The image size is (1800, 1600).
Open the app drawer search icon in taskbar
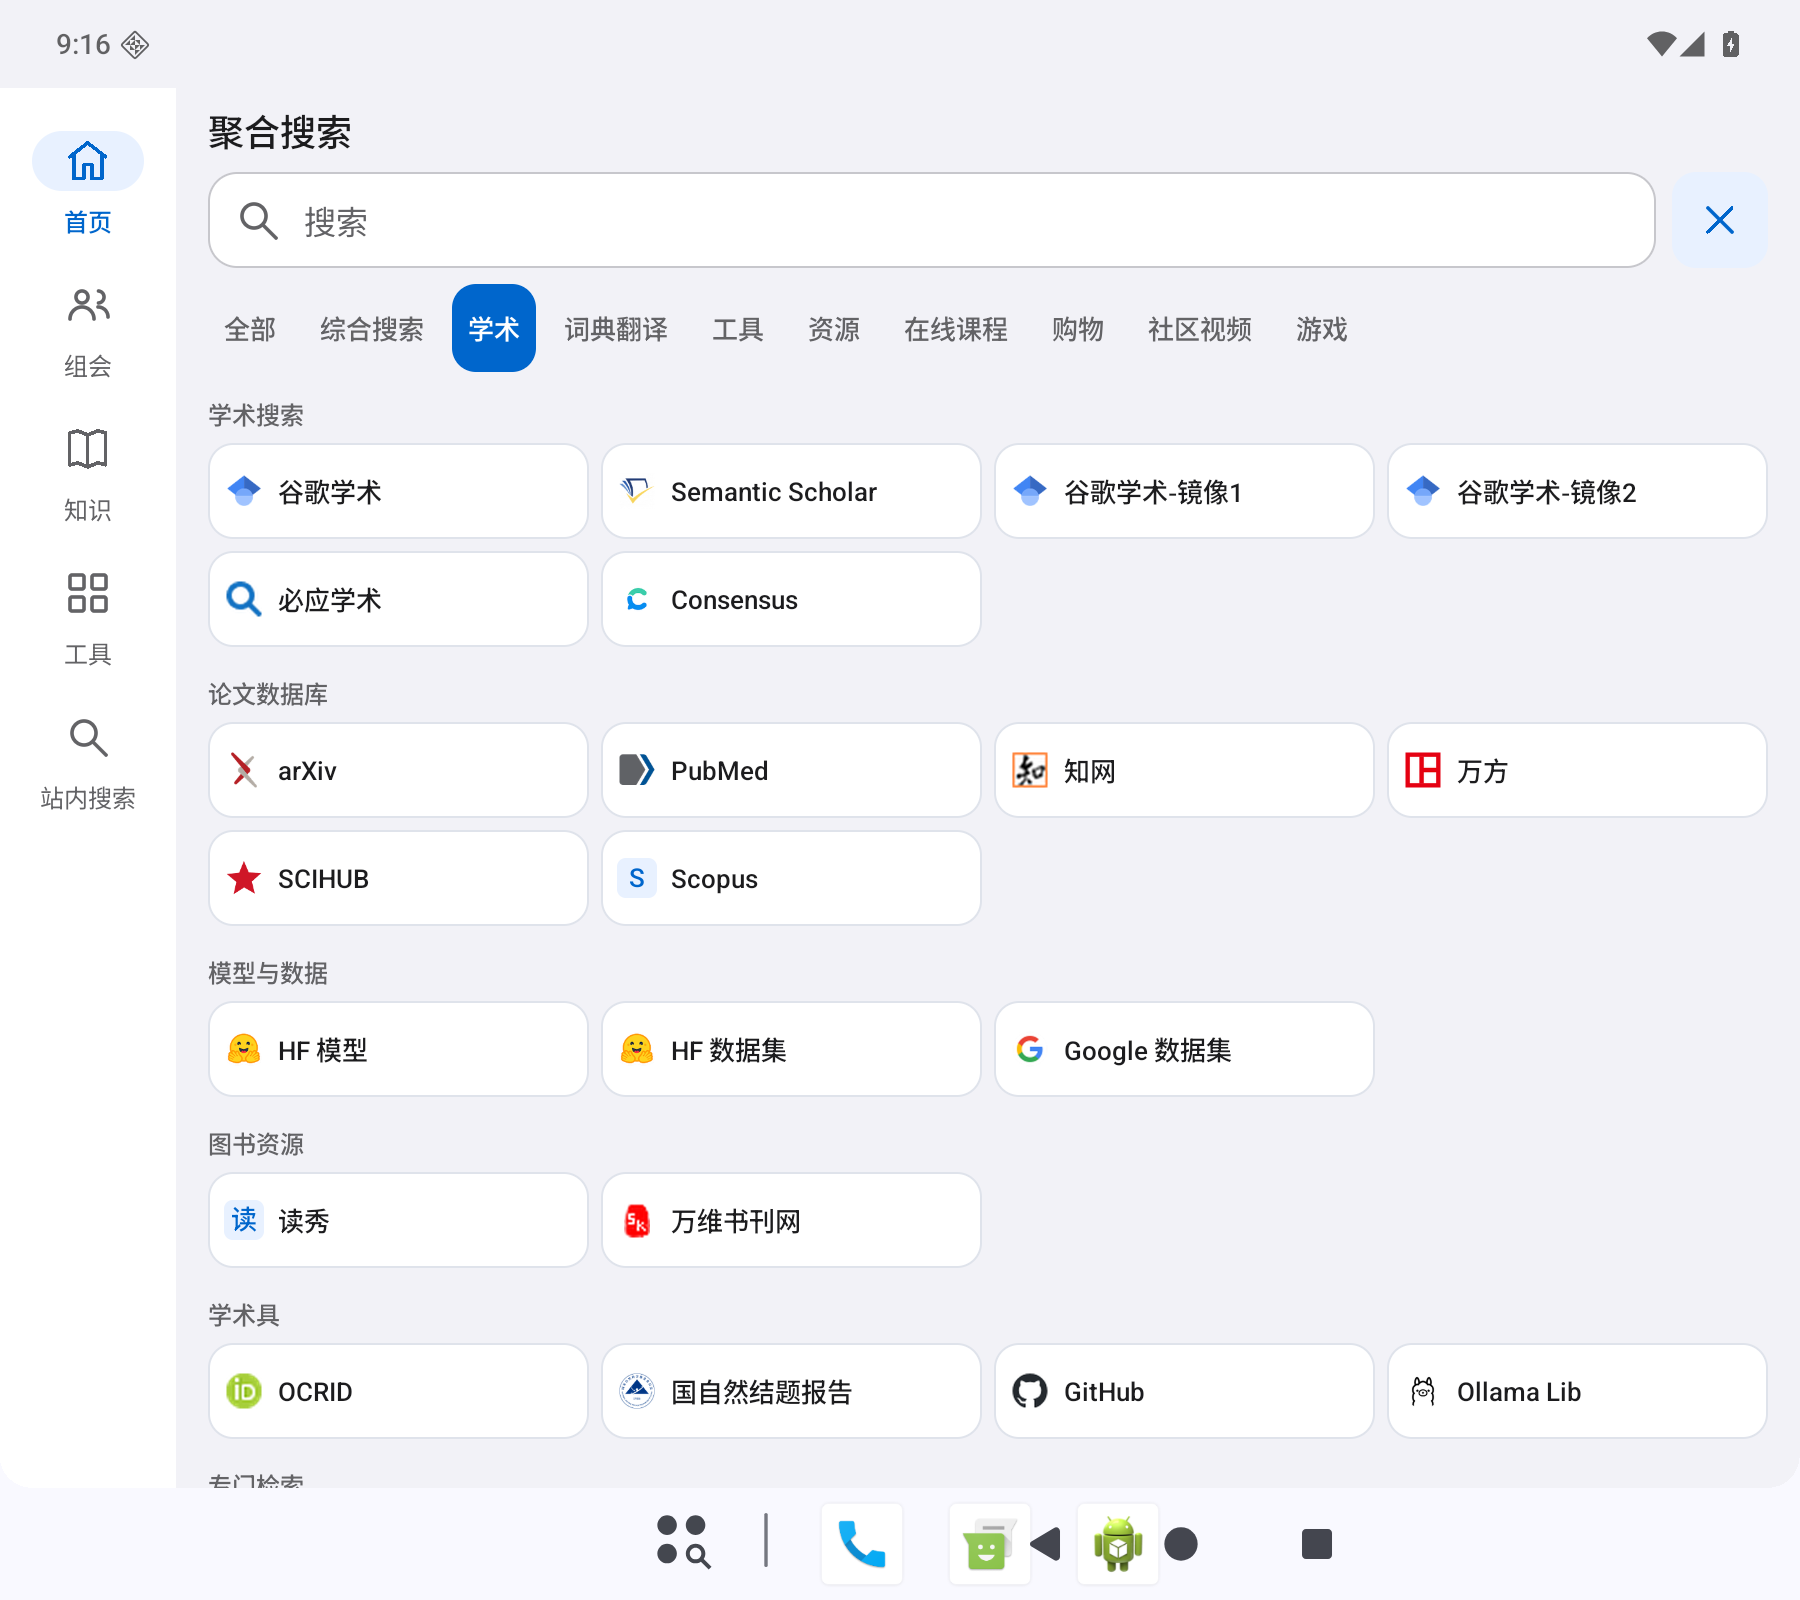683,1541
